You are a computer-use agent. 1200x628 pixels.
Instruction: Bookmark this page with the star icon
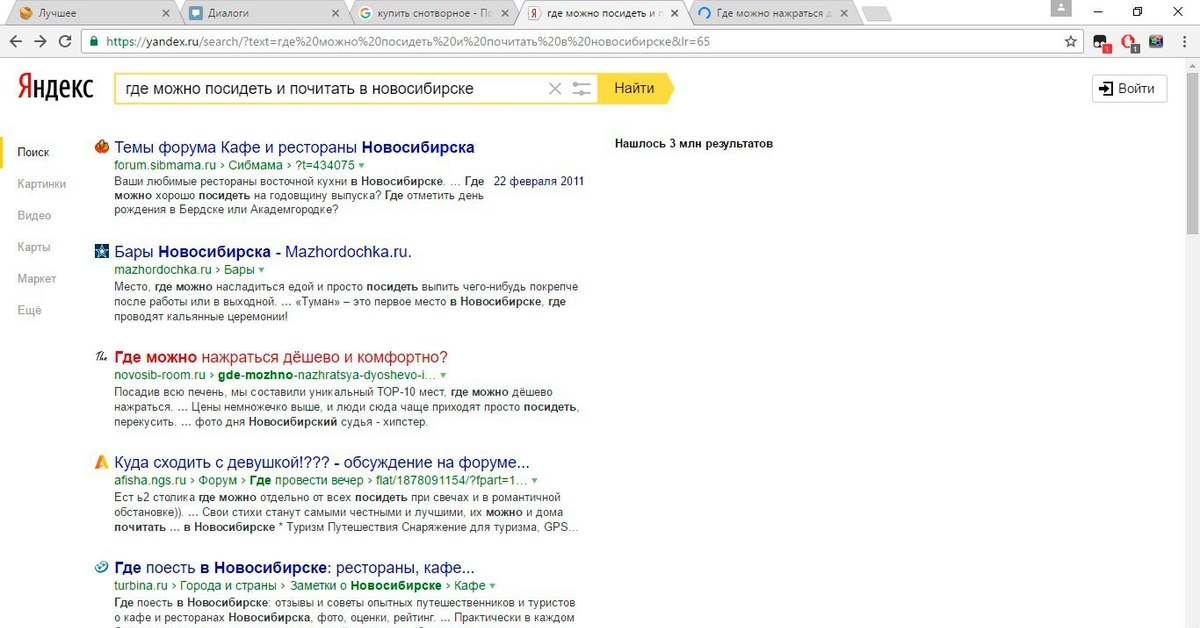point(1071,42)
